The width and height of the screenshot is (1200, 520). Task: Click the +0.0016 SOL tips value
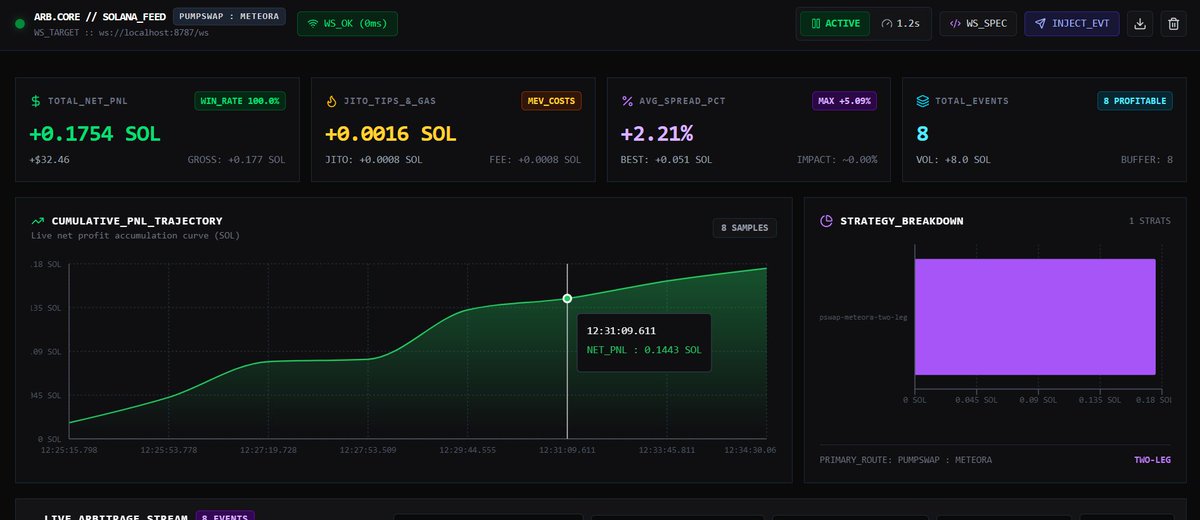(390, 134)
